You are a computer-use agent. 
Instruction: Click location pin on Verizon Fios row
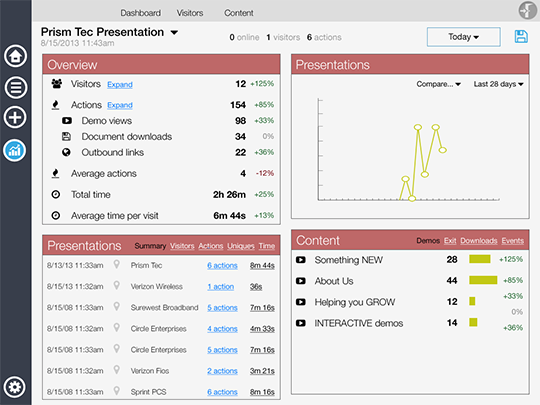[x=117, y=370]
